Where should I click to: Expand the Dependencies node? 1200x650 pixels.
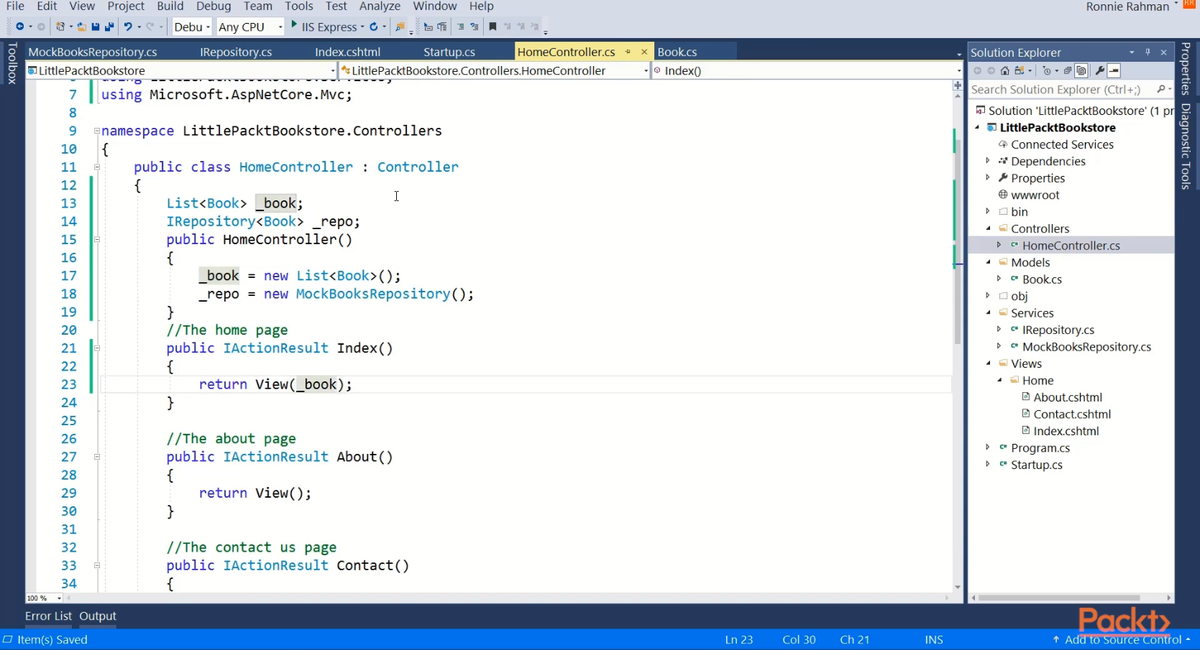[989, 161]
